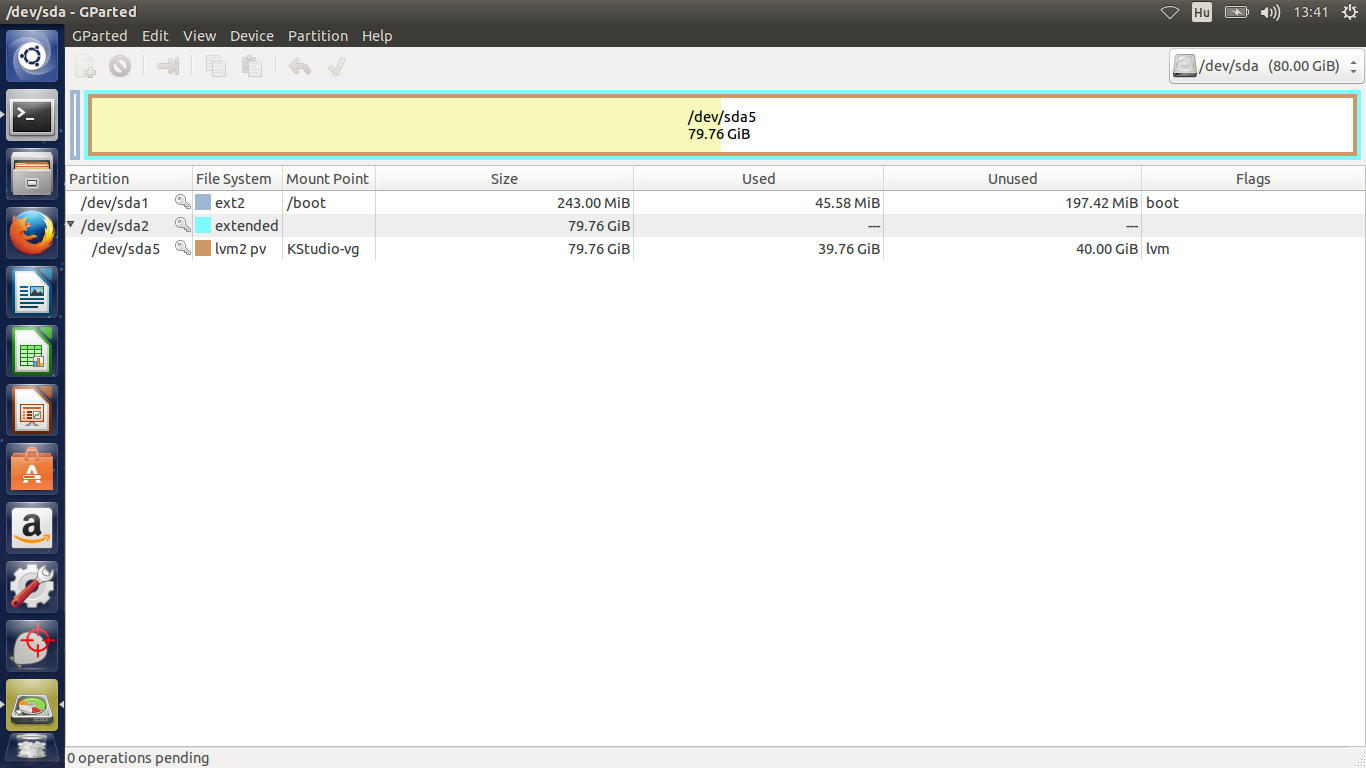Launch Firefox from the dock
The height and width of the screenshot is (768, 1366).
33,234
